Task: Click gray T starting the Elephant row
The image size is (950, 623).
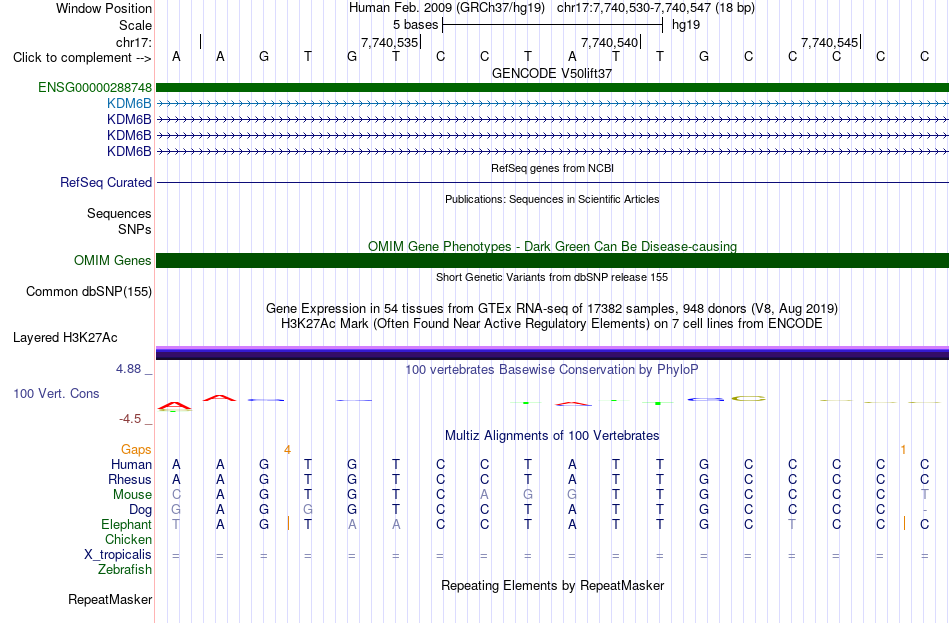Action: pyautogui.click(x=176, y=524)
